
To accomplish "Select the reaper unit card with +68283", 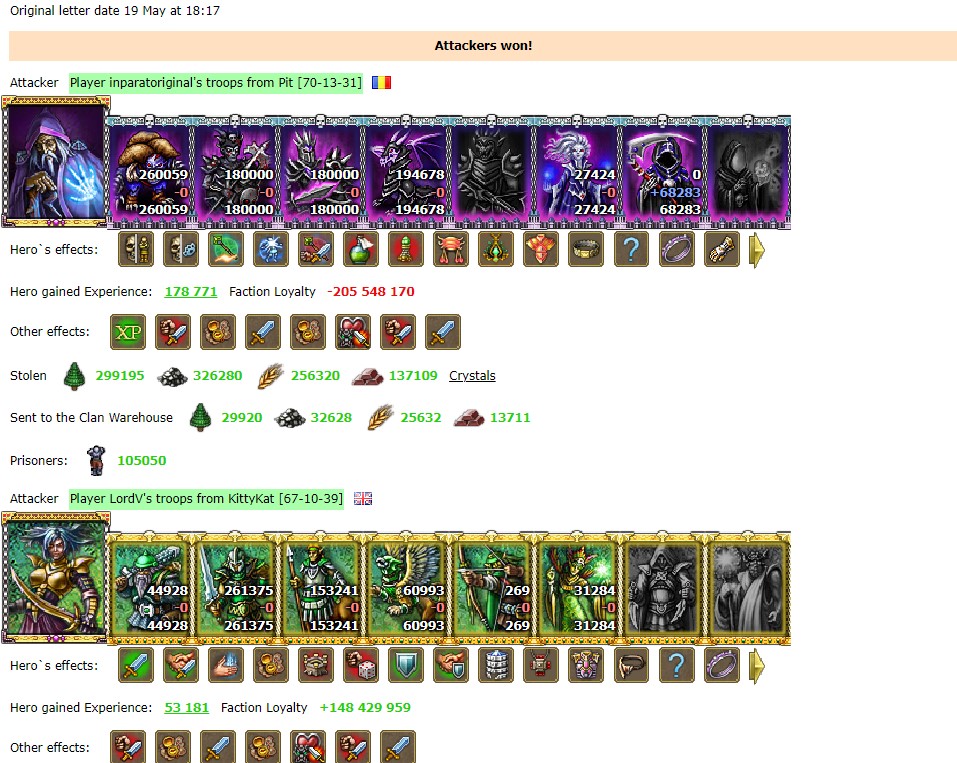I will point(663,172).
